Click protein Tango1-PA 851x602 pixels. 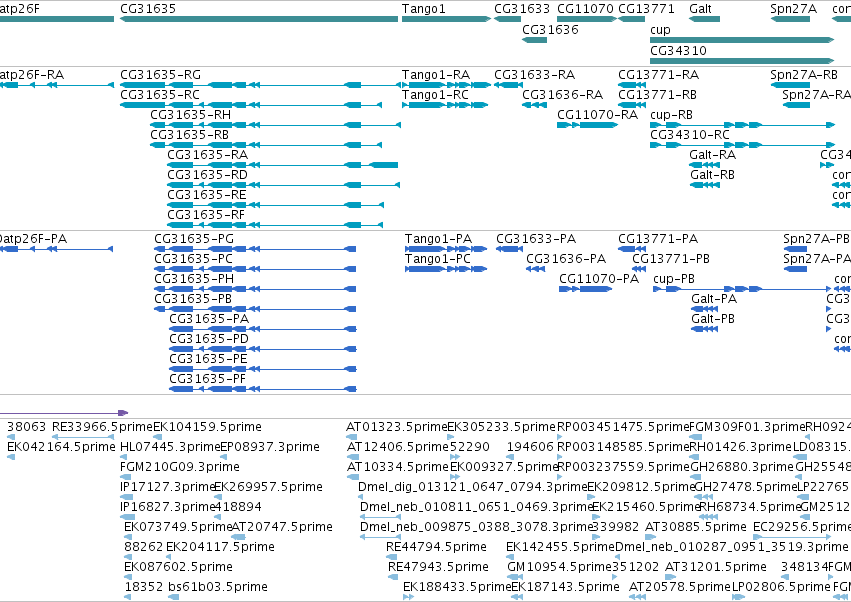tap(446, 249)
